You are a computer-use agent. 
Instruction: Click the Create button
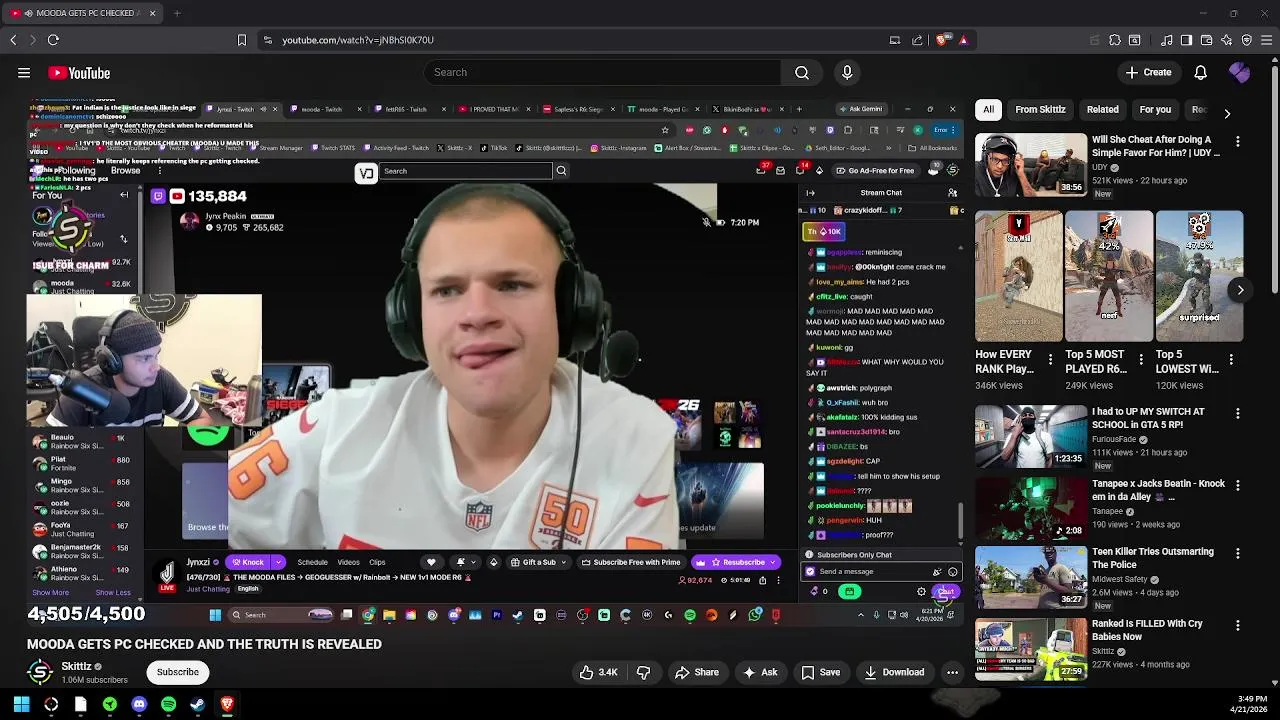[1148, 72]
